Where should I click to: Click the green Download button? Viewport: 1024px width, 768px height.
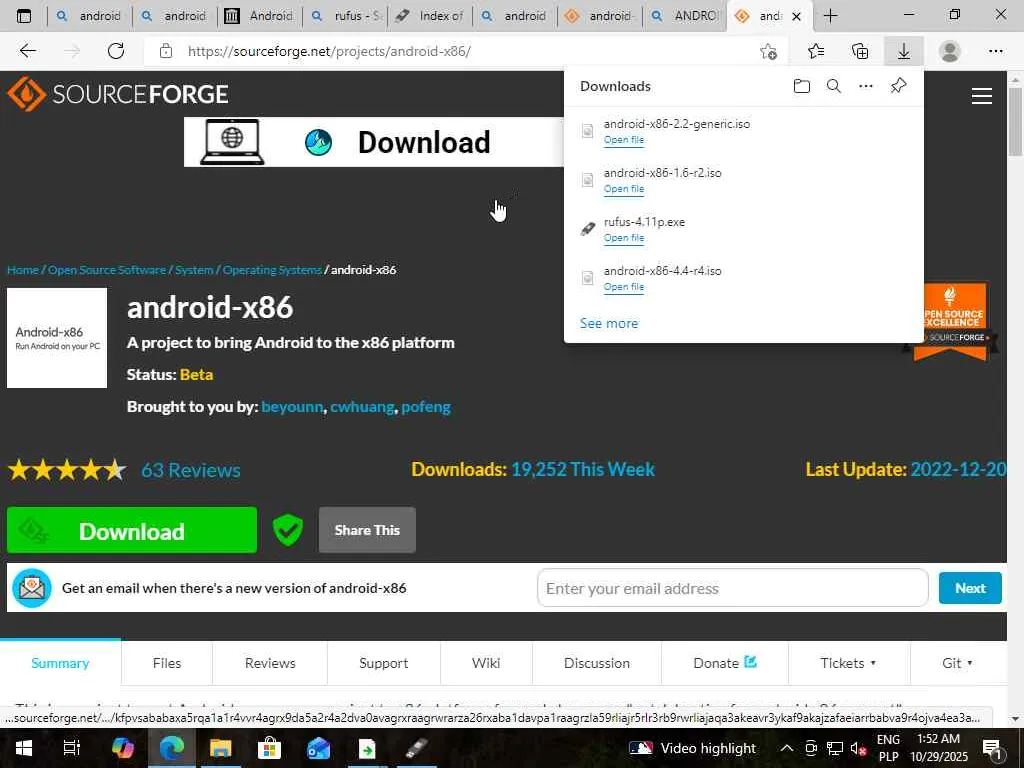pyautogui.click(x=132, y=530)
